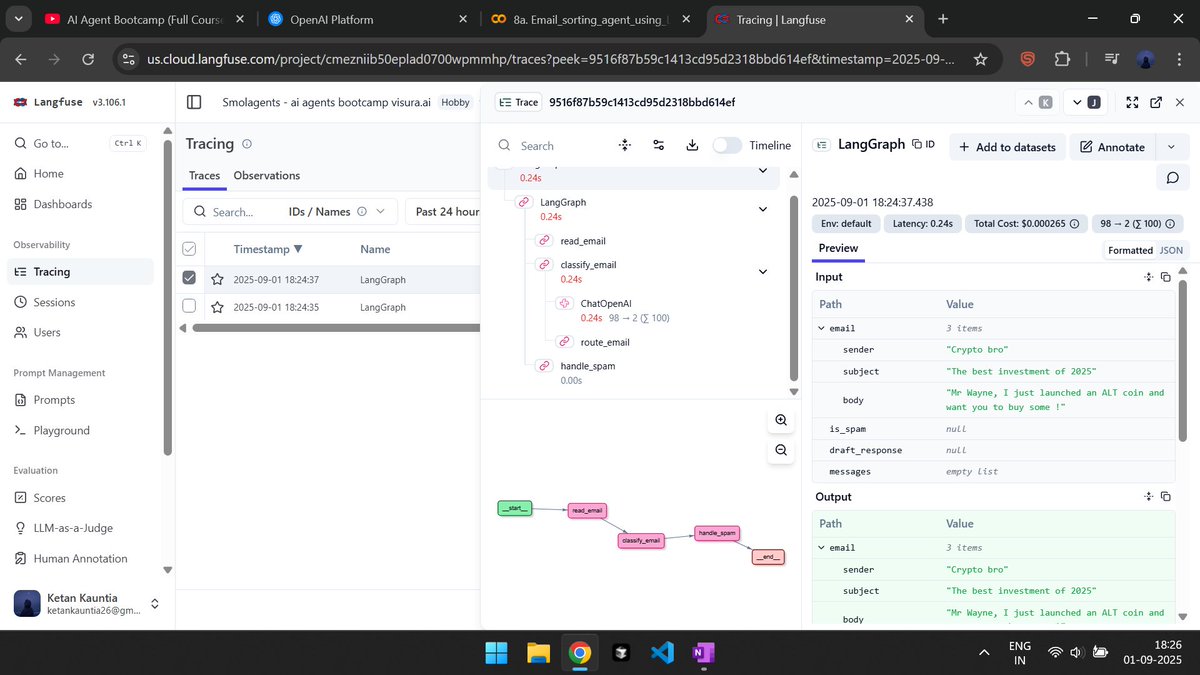Open File Explorer from the taskbar
The height and width of the screenshot is (675, 1200).
pos(537,653)
